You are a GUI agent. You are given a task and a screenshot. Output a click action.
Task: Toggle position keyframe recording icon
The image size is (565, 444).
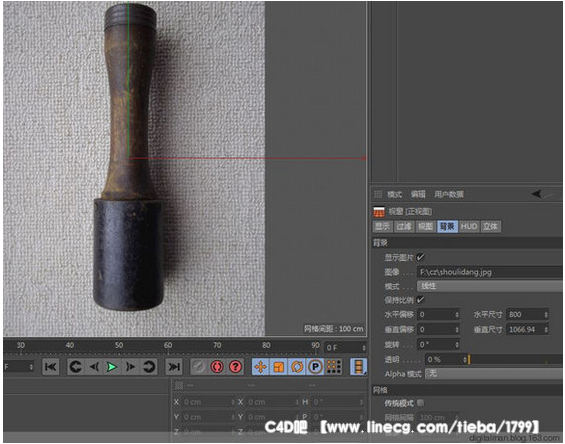tap(260, 367)
